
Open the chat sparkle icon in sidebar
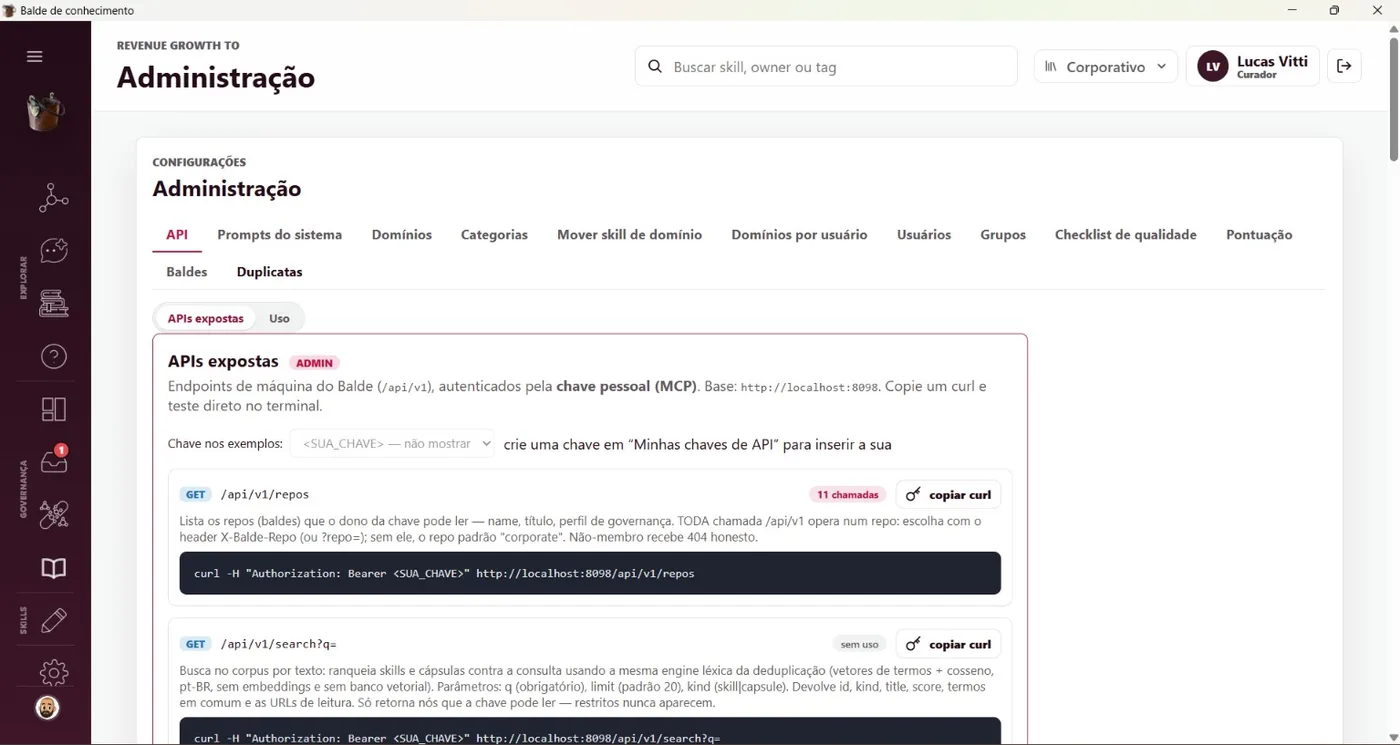(53, 250)
